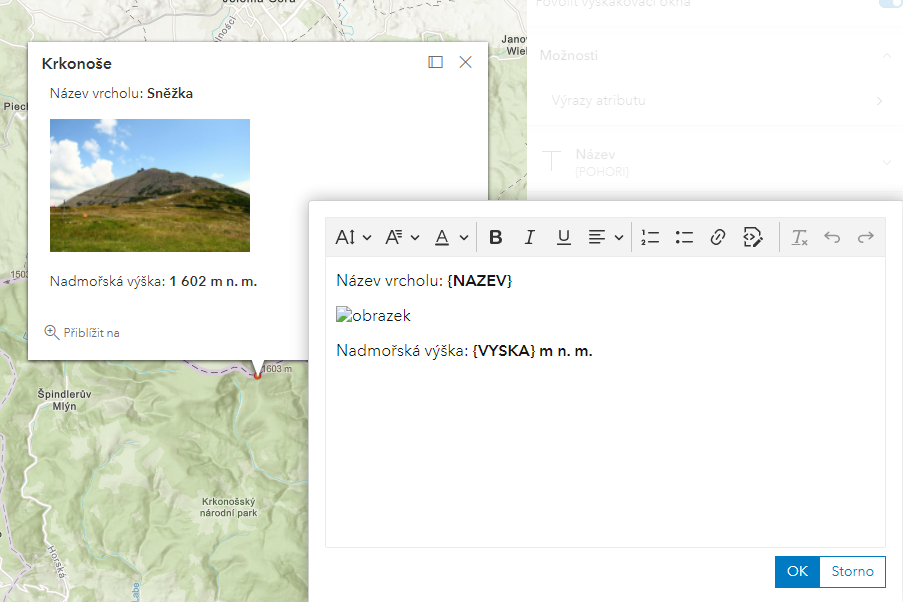
Task: Open the source code editing view
Action: point(752,237)
